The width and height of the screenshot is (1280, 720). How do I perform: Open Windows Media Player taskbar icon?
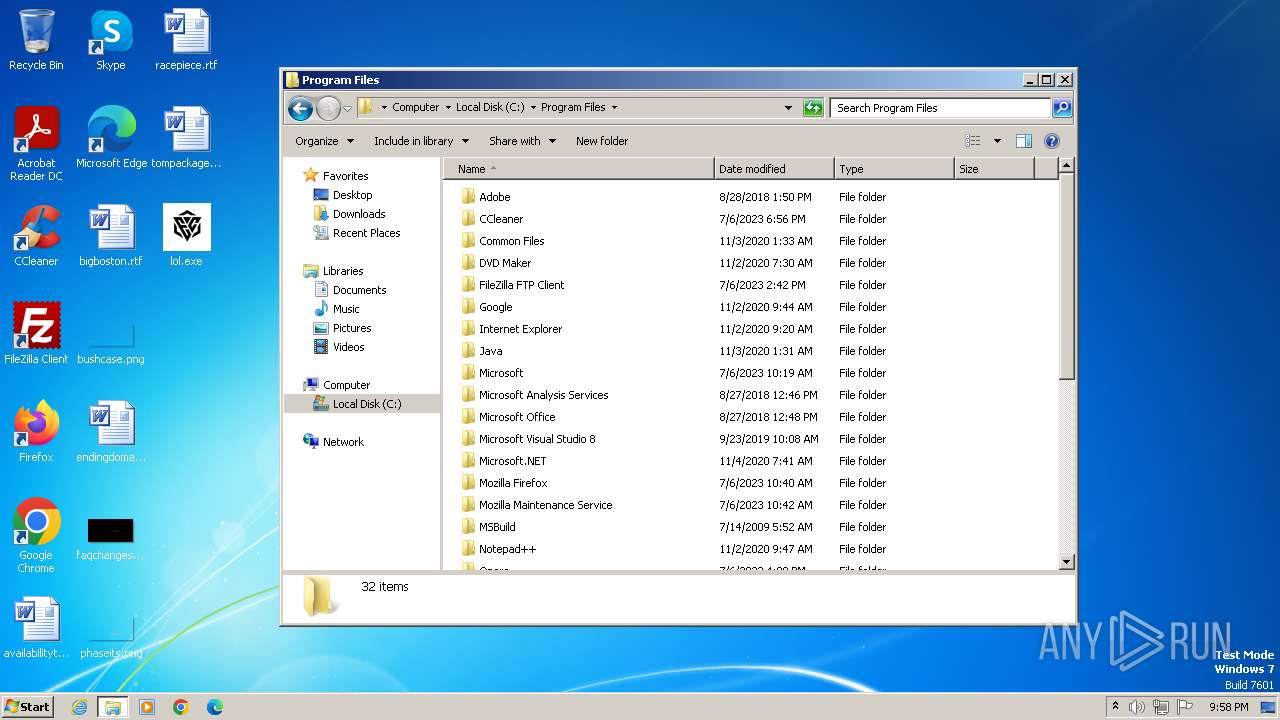[x=147, y=707]
